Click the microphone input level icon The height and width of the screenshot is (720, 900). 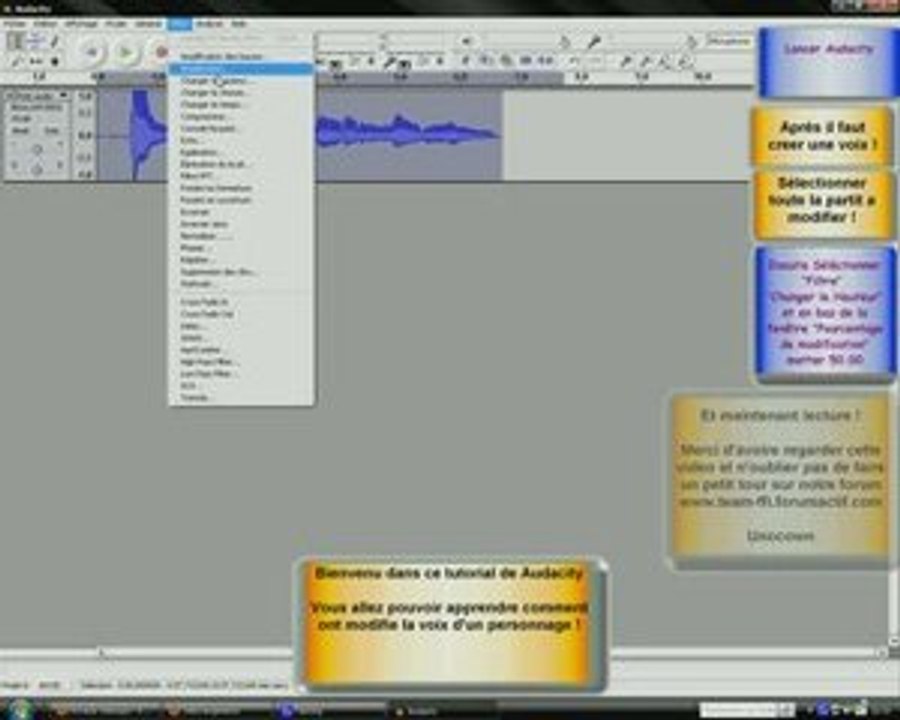point(593,41)
